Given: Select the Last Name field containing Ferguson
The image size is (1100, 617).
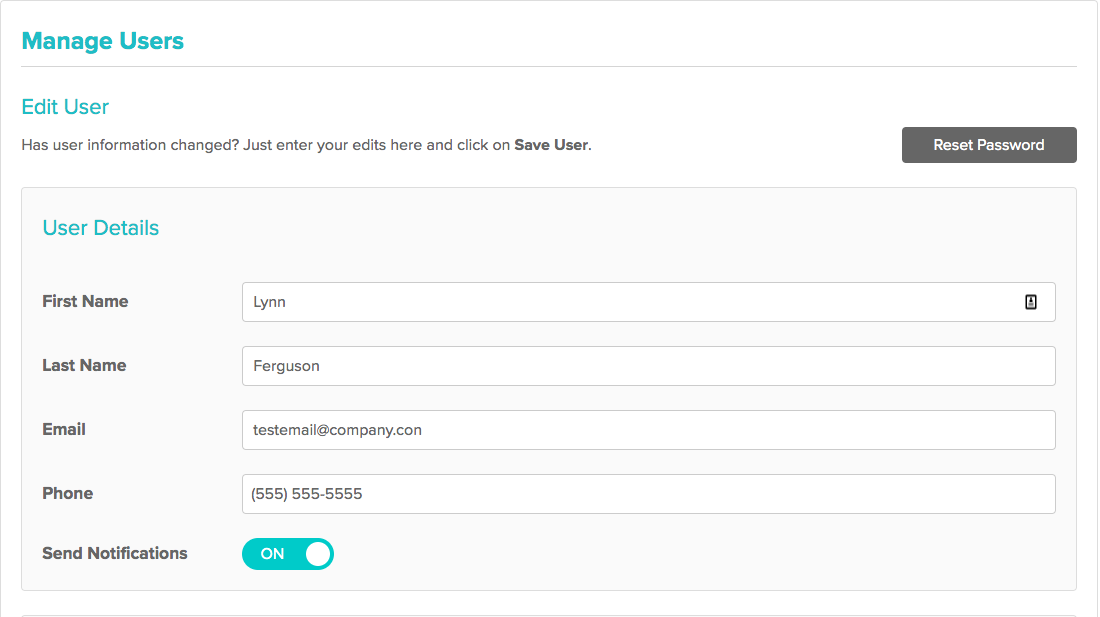Looking at the screenshot, I should coord(600,365).
